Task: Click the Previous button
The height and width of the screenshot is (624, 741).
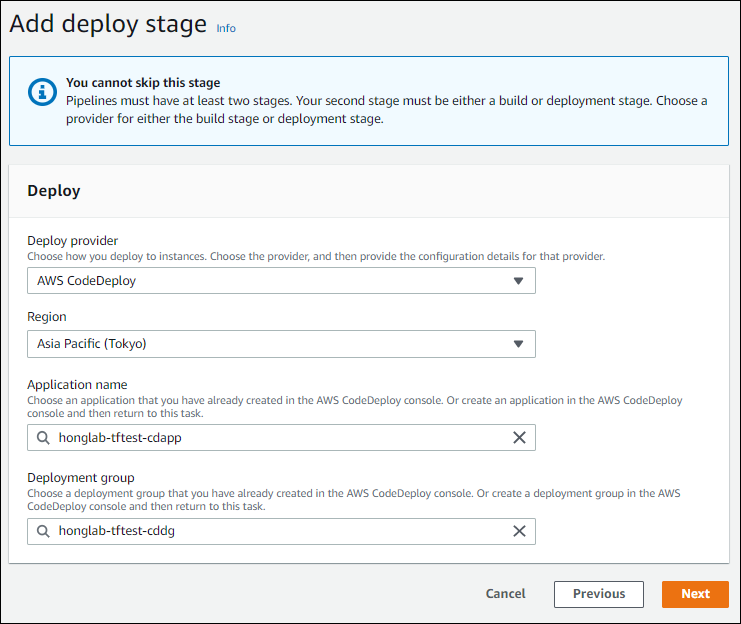Action: pyautogui.click(x=599, y=594)
